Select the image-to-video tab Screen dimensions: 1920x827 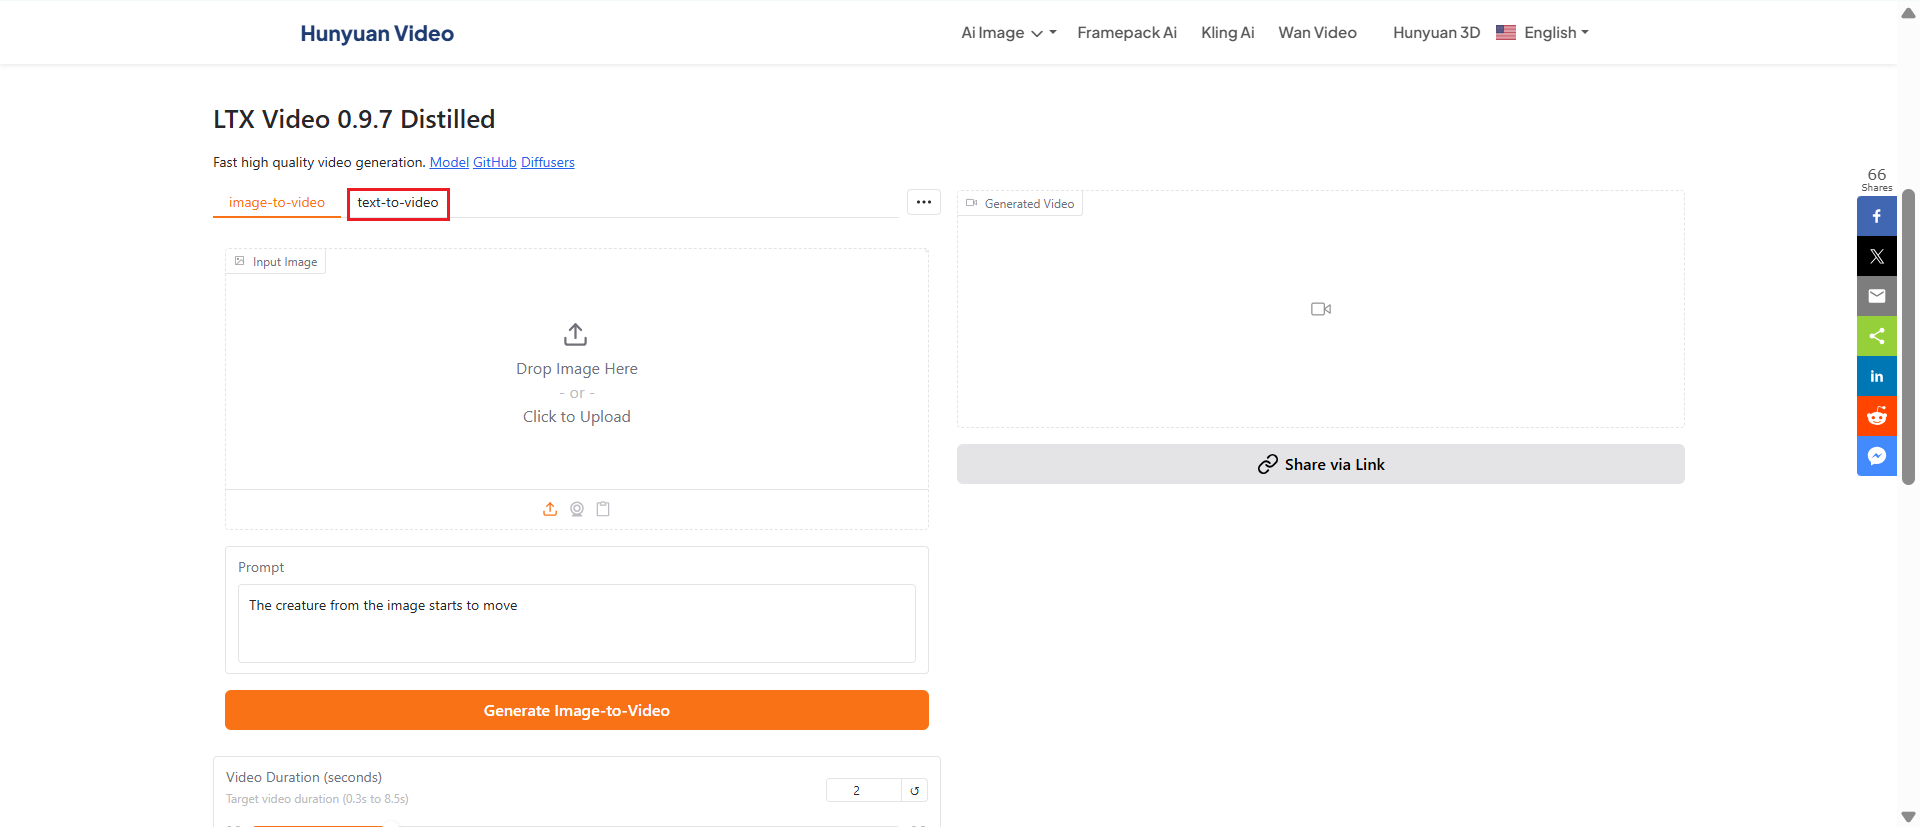(x=277, y=203)
